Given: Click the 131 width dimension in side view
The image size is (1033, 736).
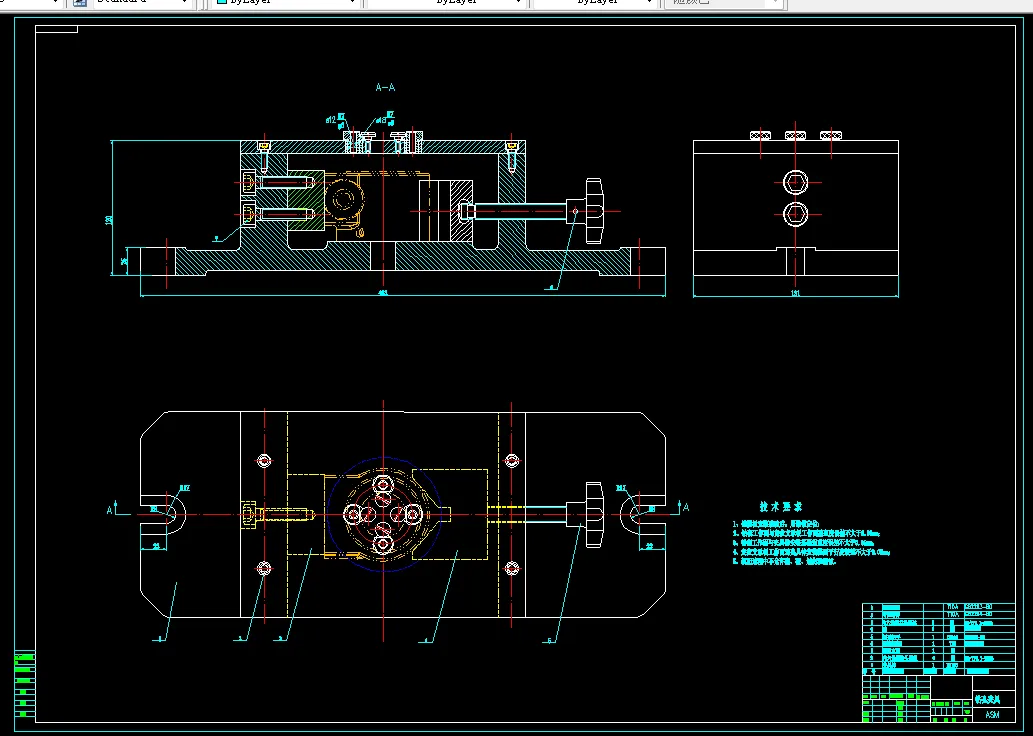Looking at the screenshot, I should (x=795, y=294).
